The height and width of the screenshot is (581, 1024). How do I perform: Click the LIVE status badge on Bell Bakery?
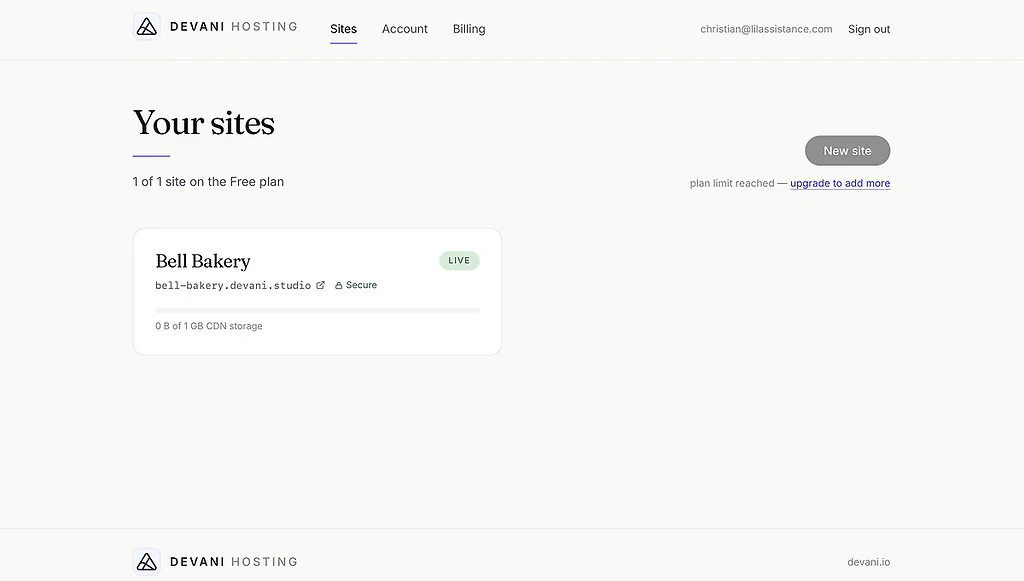coord(459,260)
